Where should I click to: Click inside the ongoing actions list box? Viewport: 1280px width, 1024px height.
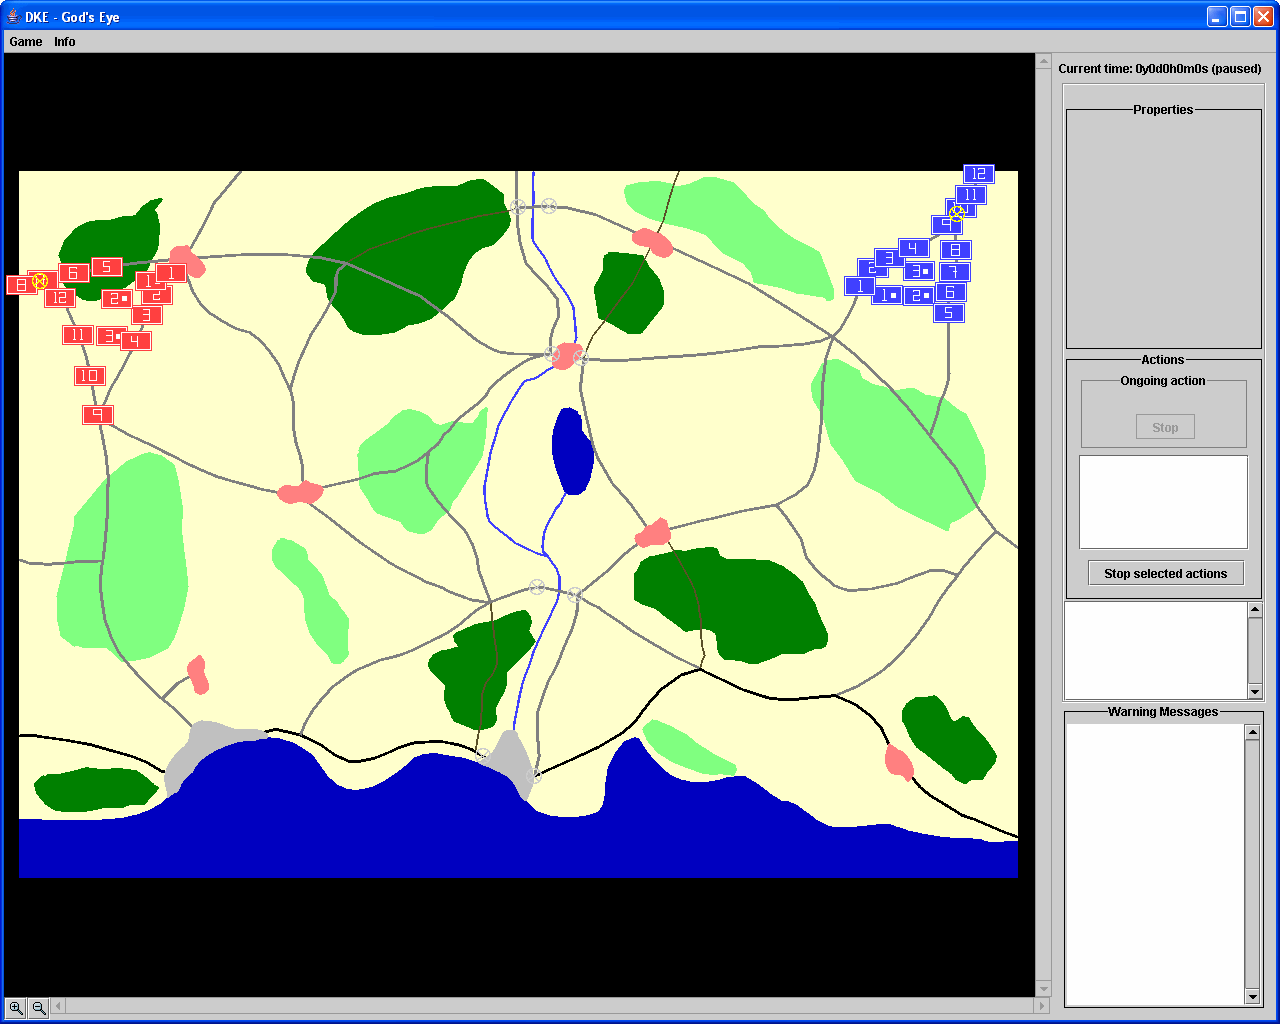tap(1163, 502)
